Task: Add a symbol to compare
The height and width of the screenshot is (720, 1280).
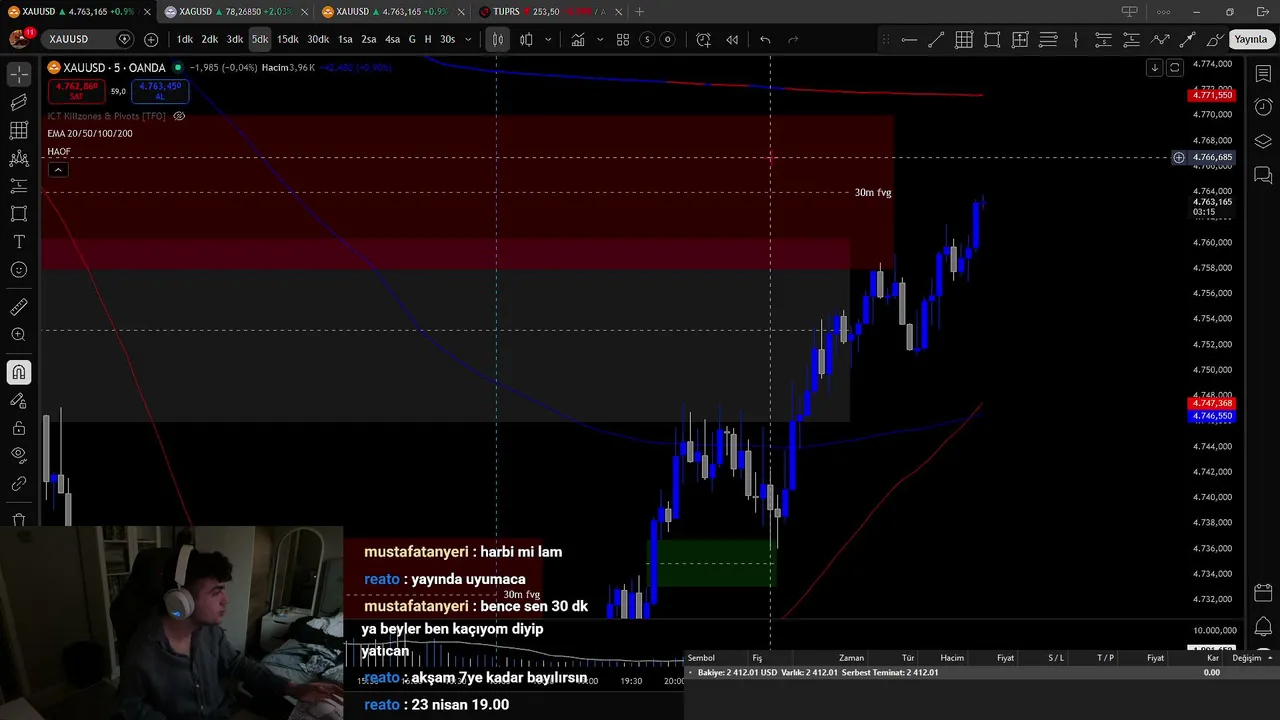Action: pos(151,39)
